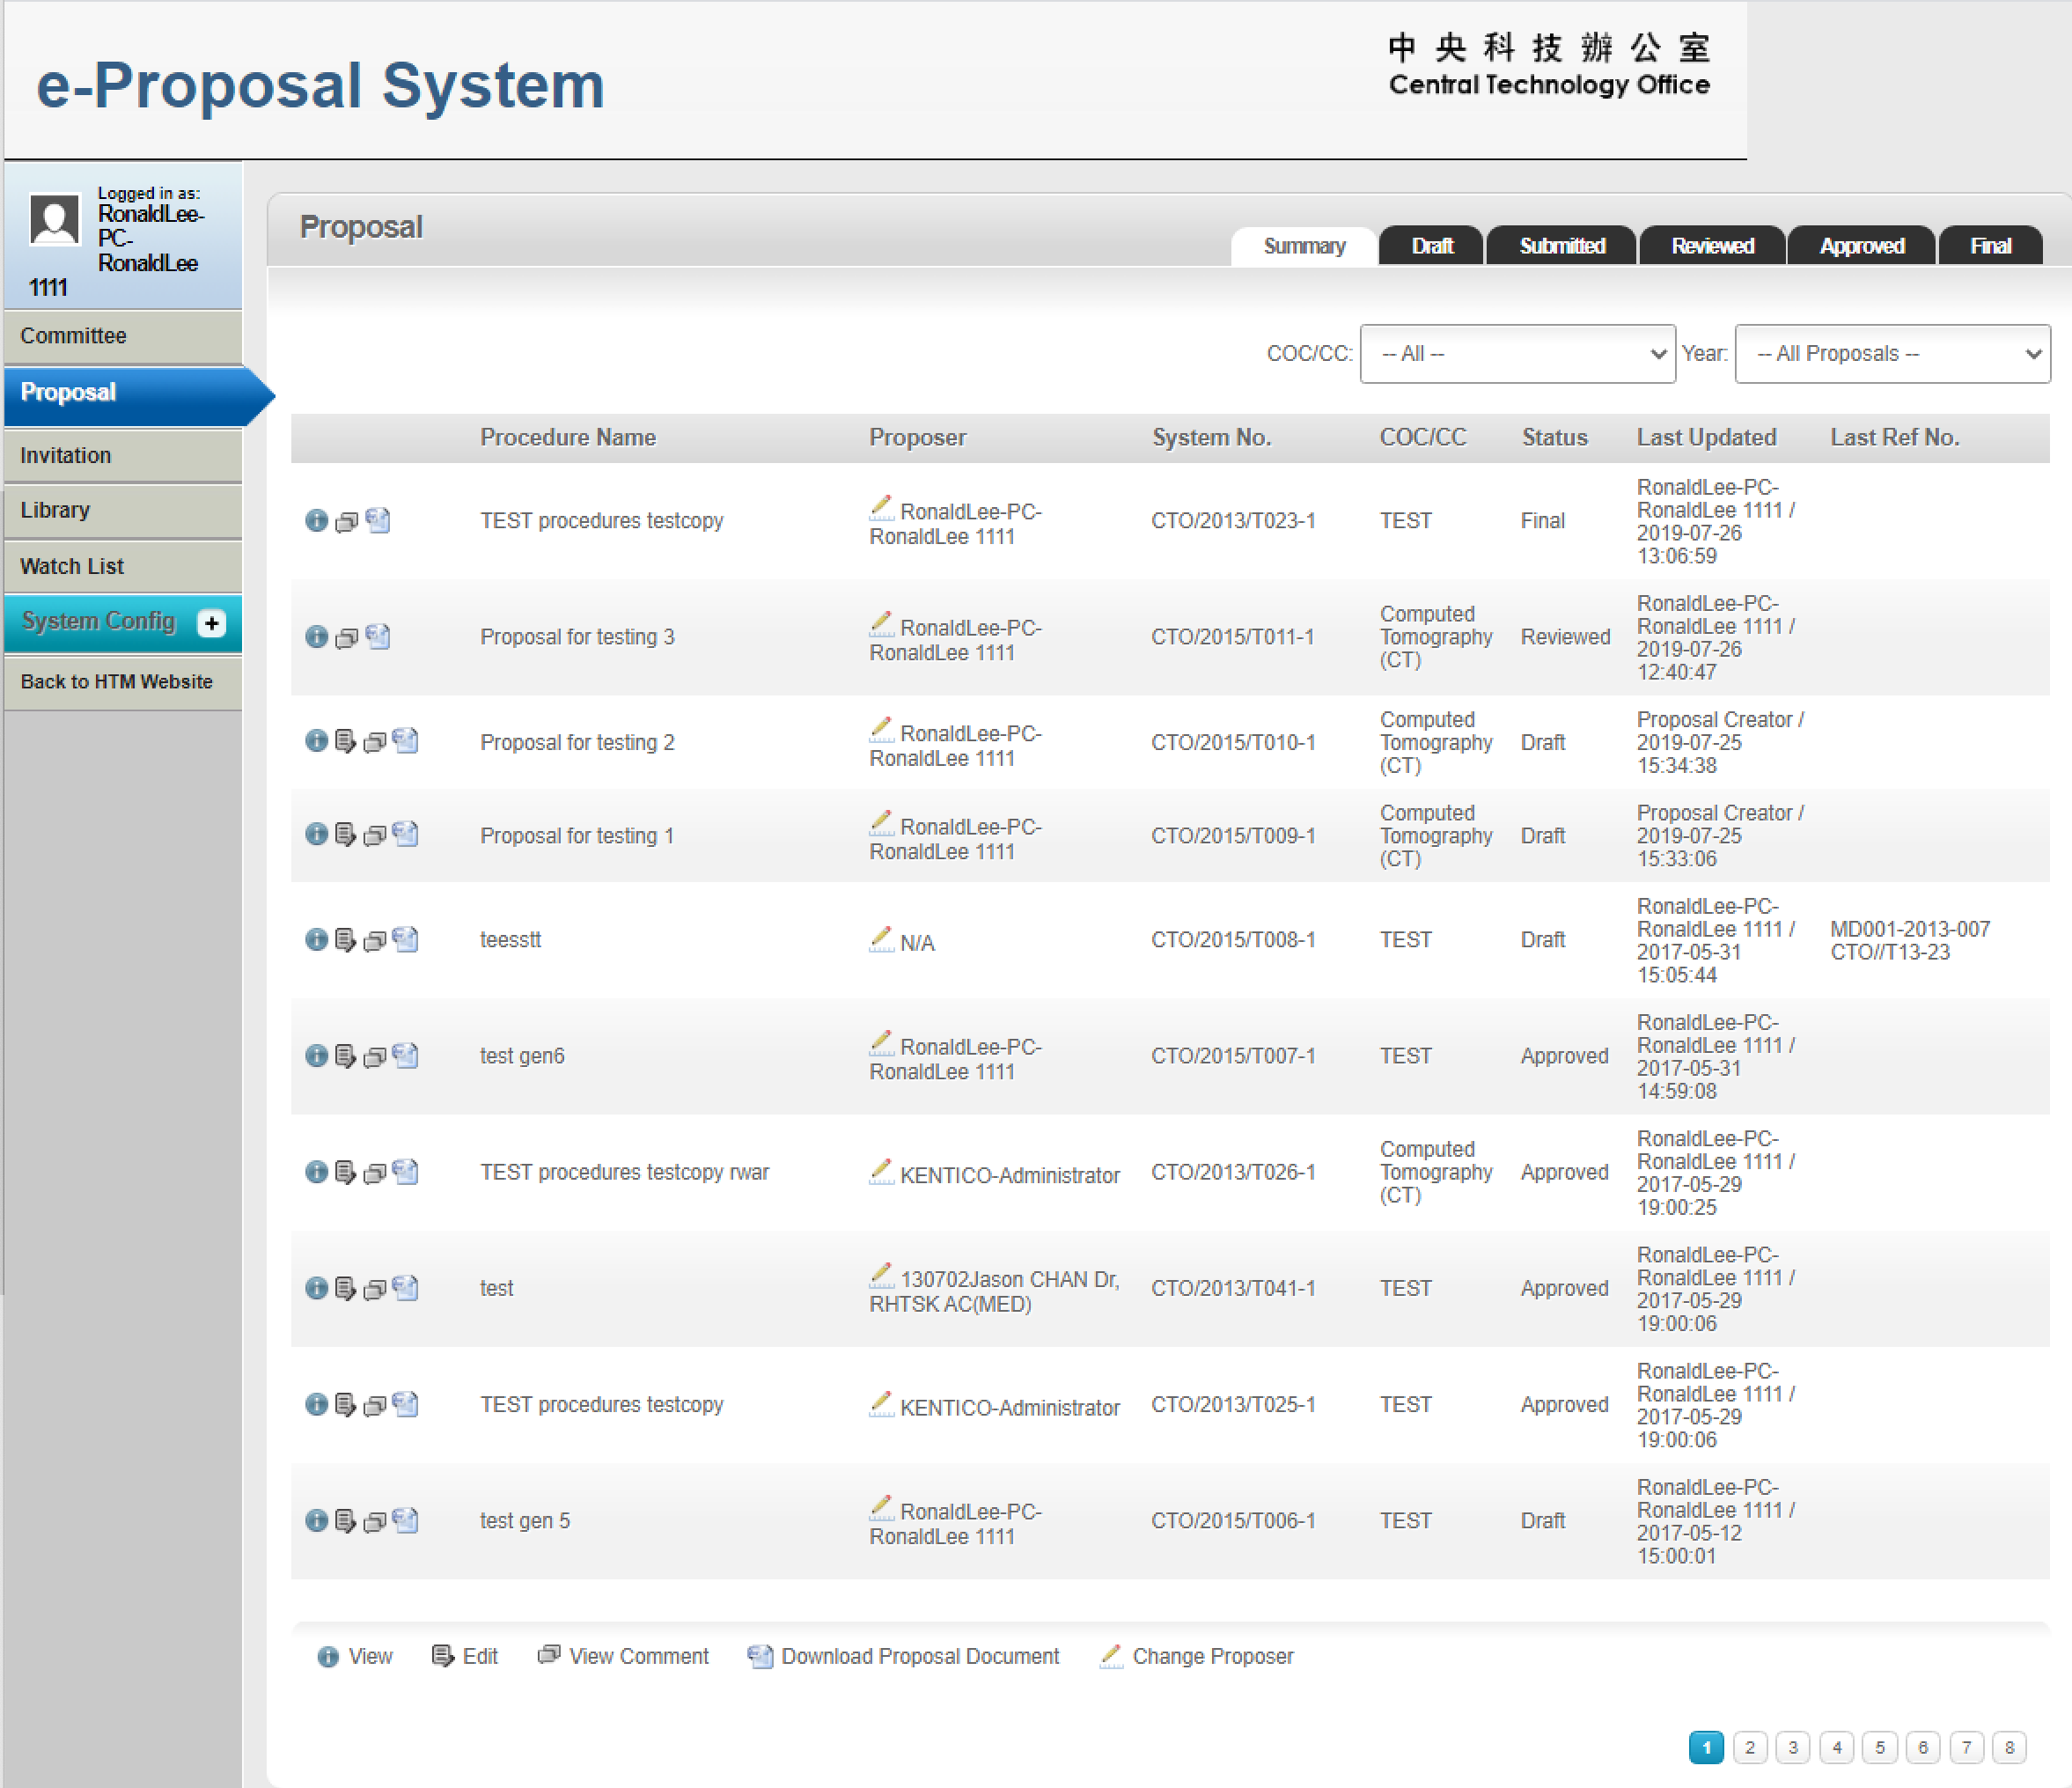
Task: Change proposer for test gen 5
Action: [x=881, y=1508]
